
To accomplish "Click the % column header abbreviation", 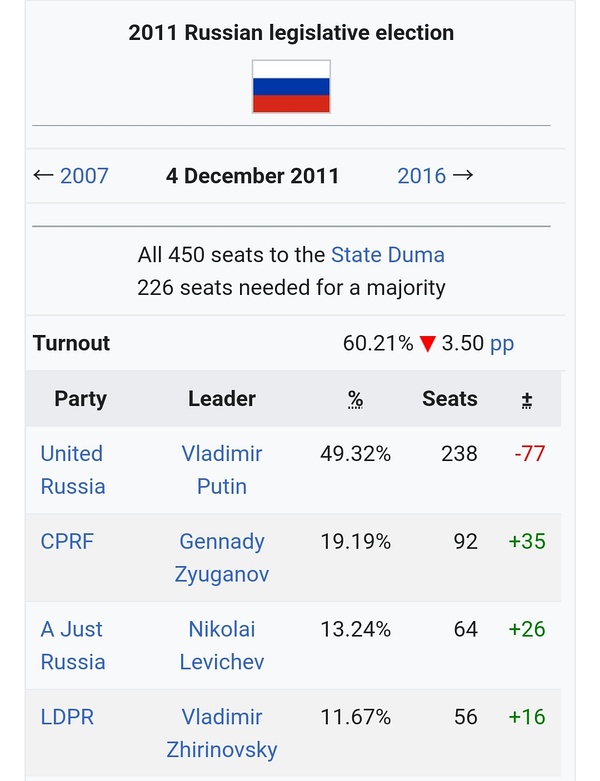I will pyautogui.click(x=355, y=399).
